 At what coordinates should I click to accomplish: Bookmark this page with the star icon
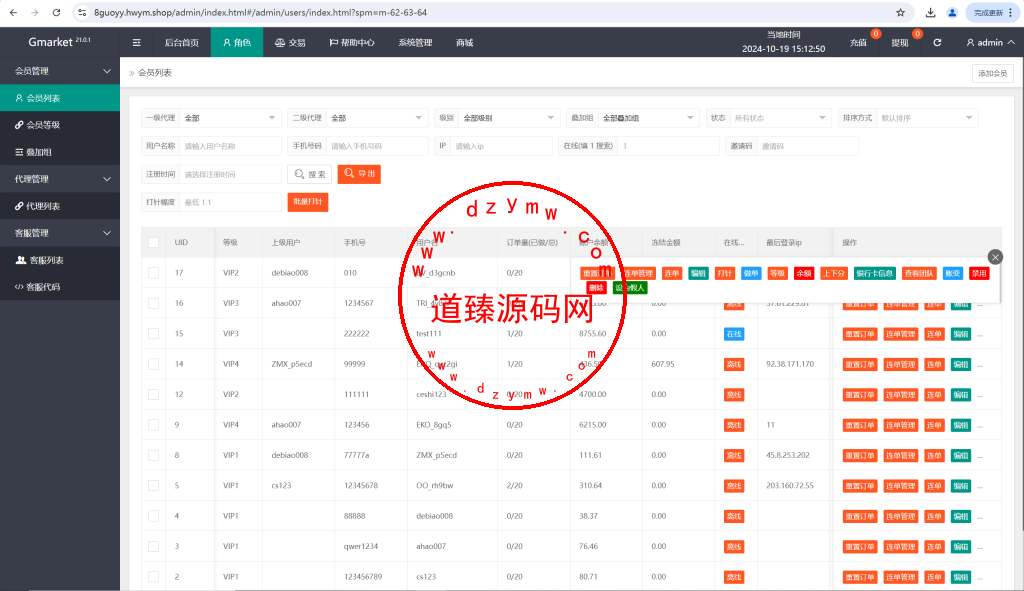point(901,12)
